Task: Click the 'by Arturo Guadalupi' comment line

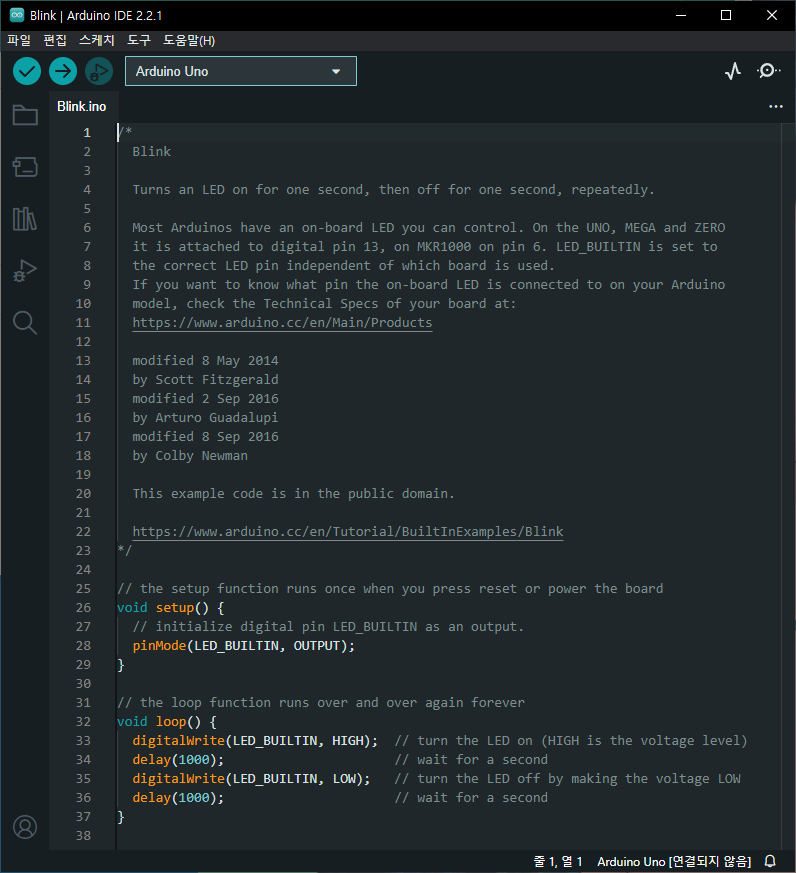Action: click(205, 418)
